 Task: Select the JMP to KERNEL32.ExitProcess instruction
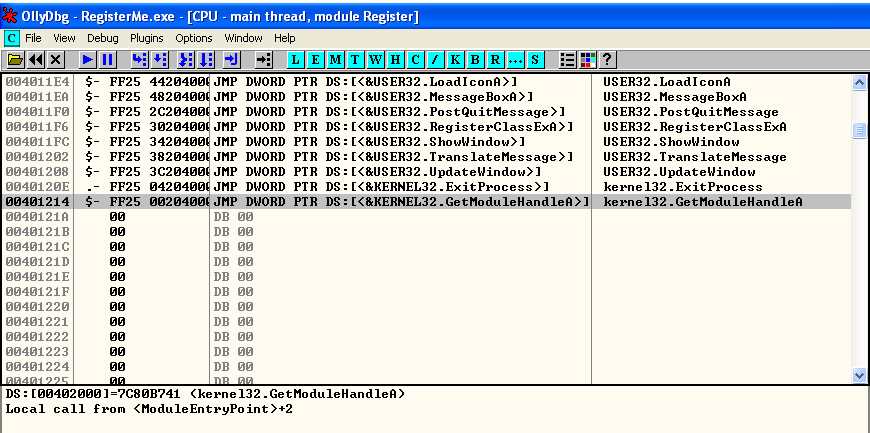[x=381, y=187]
